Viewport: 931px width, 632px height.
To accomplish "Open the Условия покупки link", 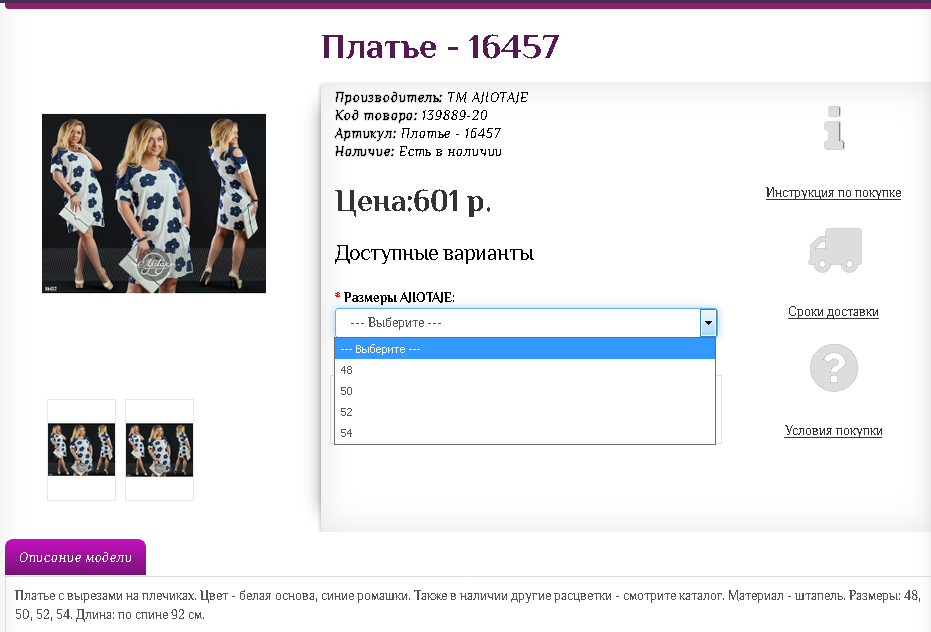I will tap(833, 431).
